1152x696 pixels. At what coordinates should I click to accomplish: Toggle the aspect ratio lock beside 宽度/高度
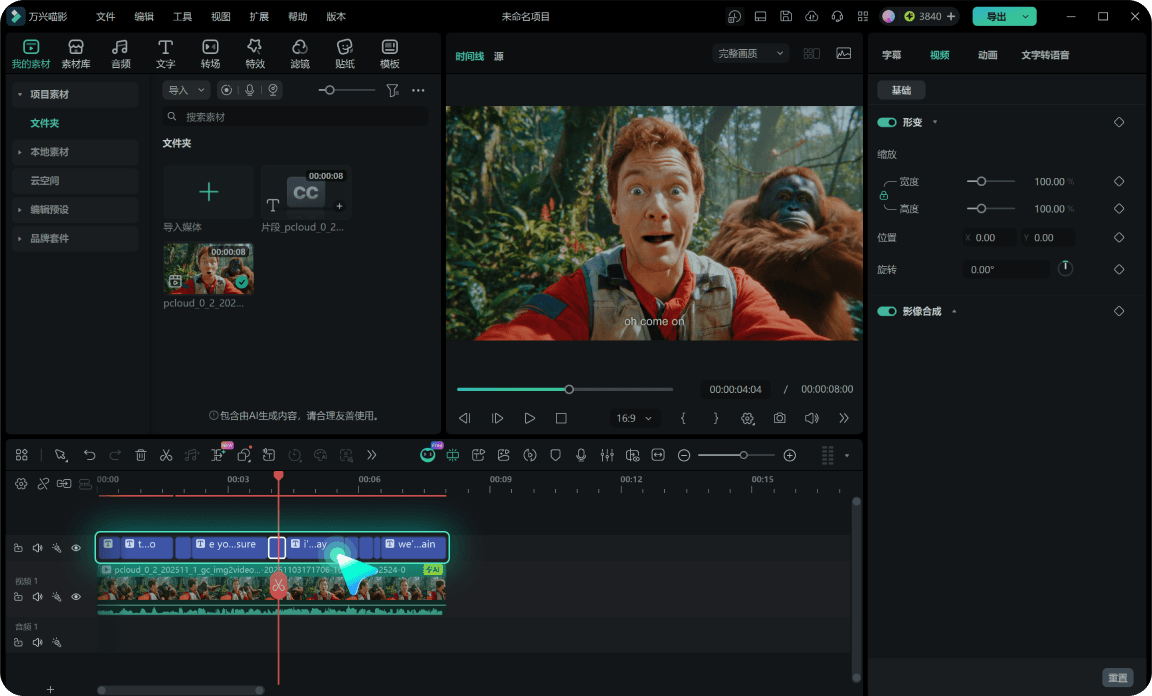(x=884, y=195)
